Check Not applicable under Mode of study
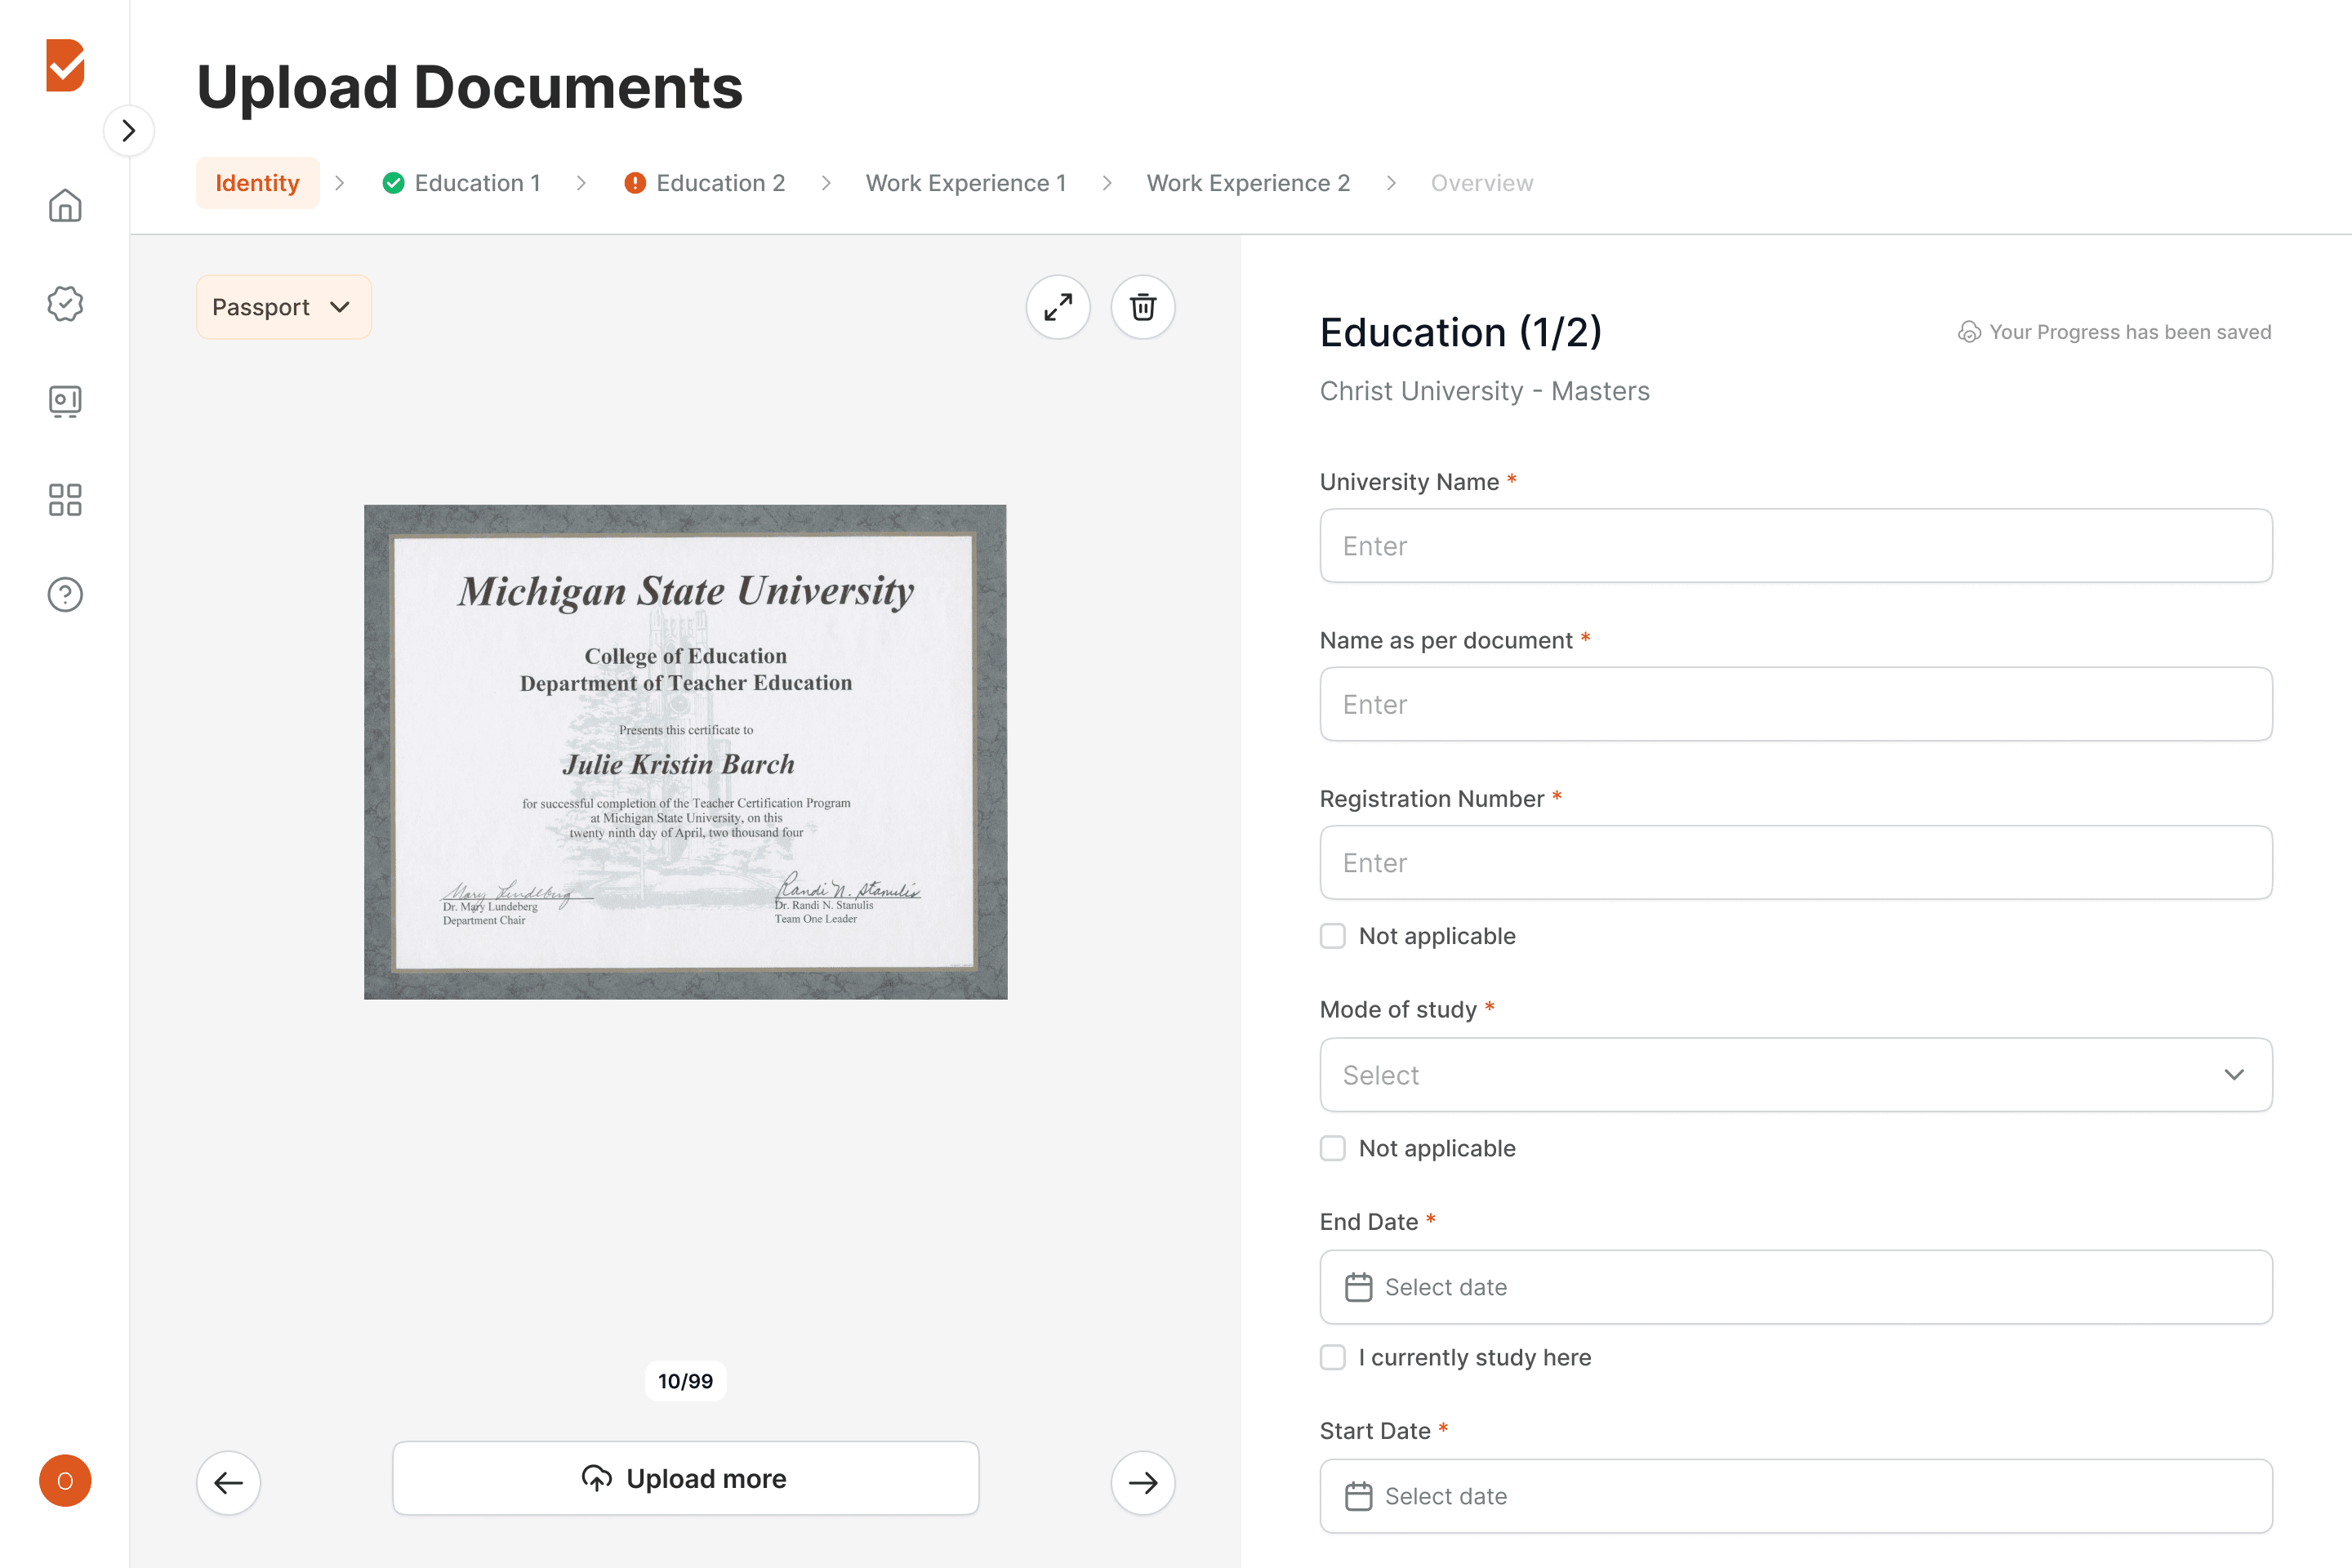Viewport: 2352px width, 1568px height. click(x=1333, y=1148)
